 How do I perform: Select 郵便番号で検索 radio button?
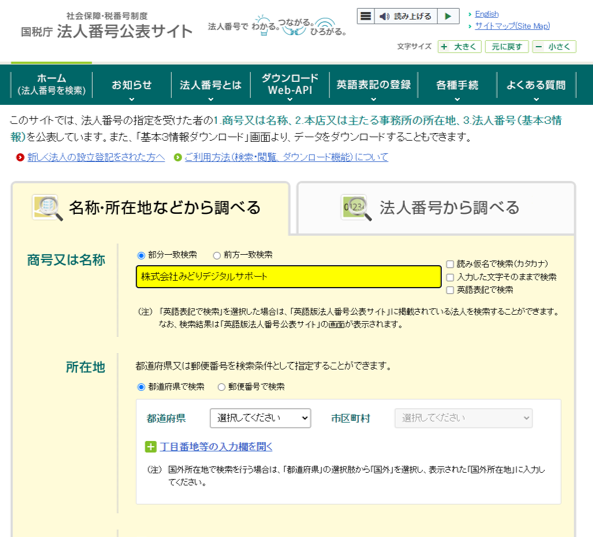pos(222,387)
